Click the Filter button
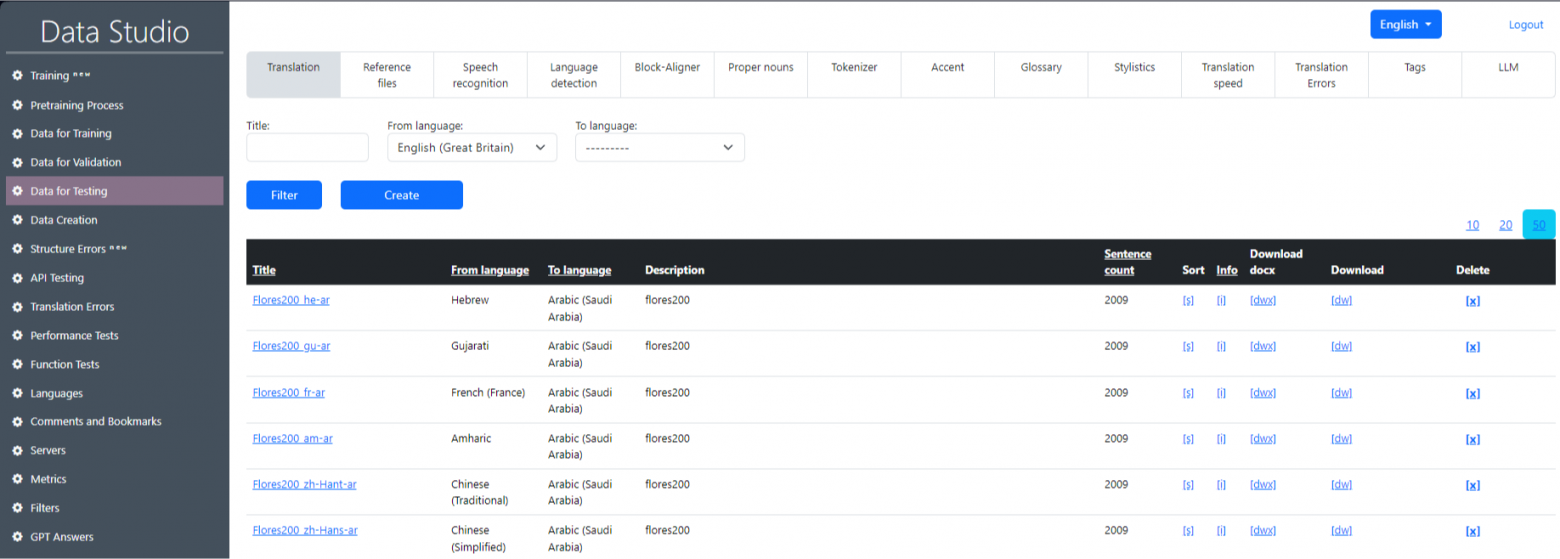This screenshot has height=559, width=1560. (x=284, y=195)
